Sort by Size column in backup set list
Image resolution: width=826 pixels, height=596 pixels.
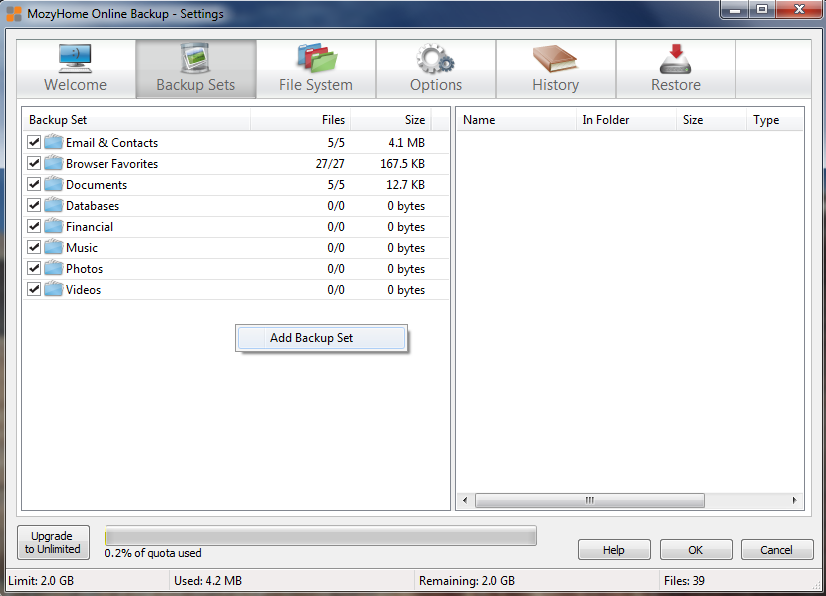[x=391, y=120]
